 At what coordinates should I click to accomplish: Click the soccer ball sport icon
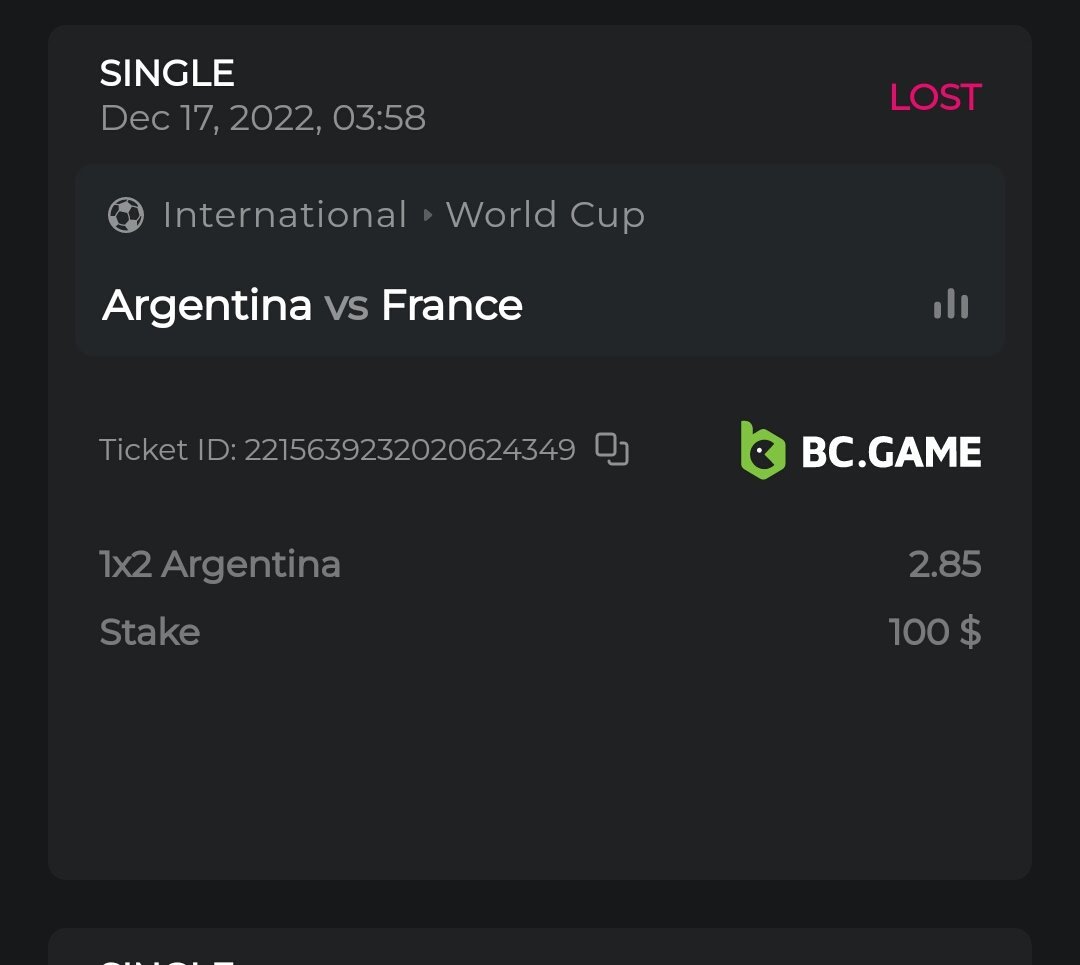point(126,215)
